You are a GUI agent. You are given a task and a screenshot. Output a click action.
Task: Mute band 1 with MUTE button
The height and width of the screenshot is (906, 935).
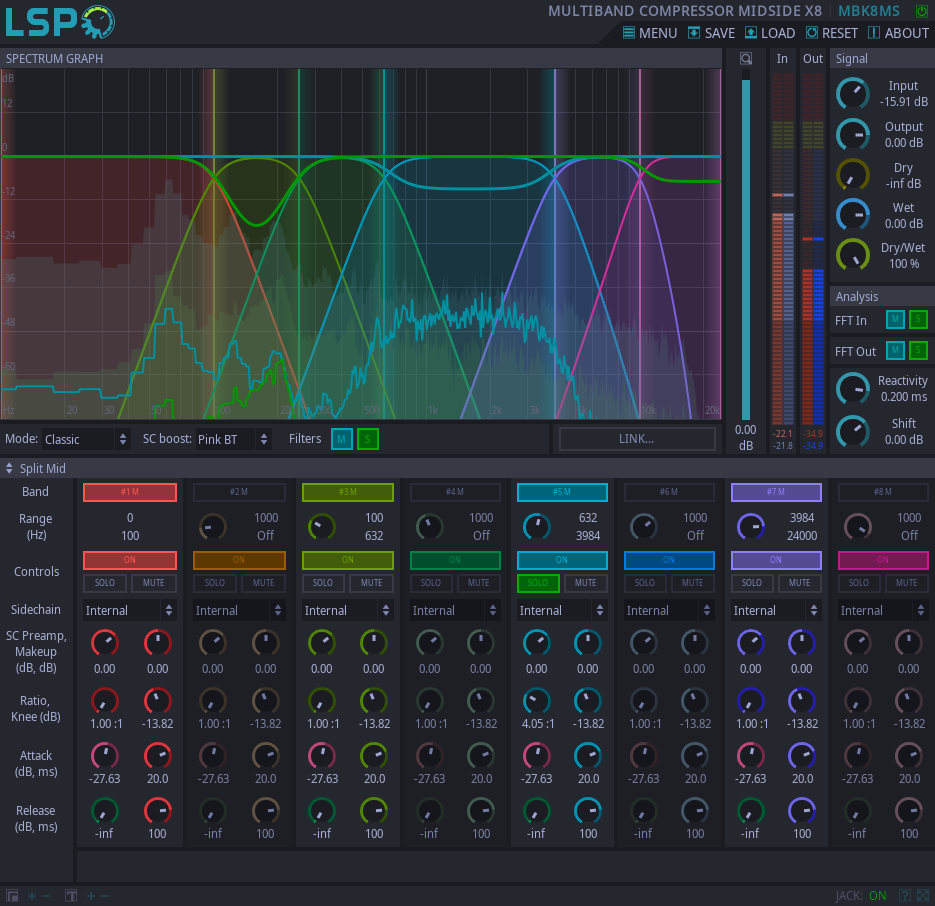(x=153, y=583)
